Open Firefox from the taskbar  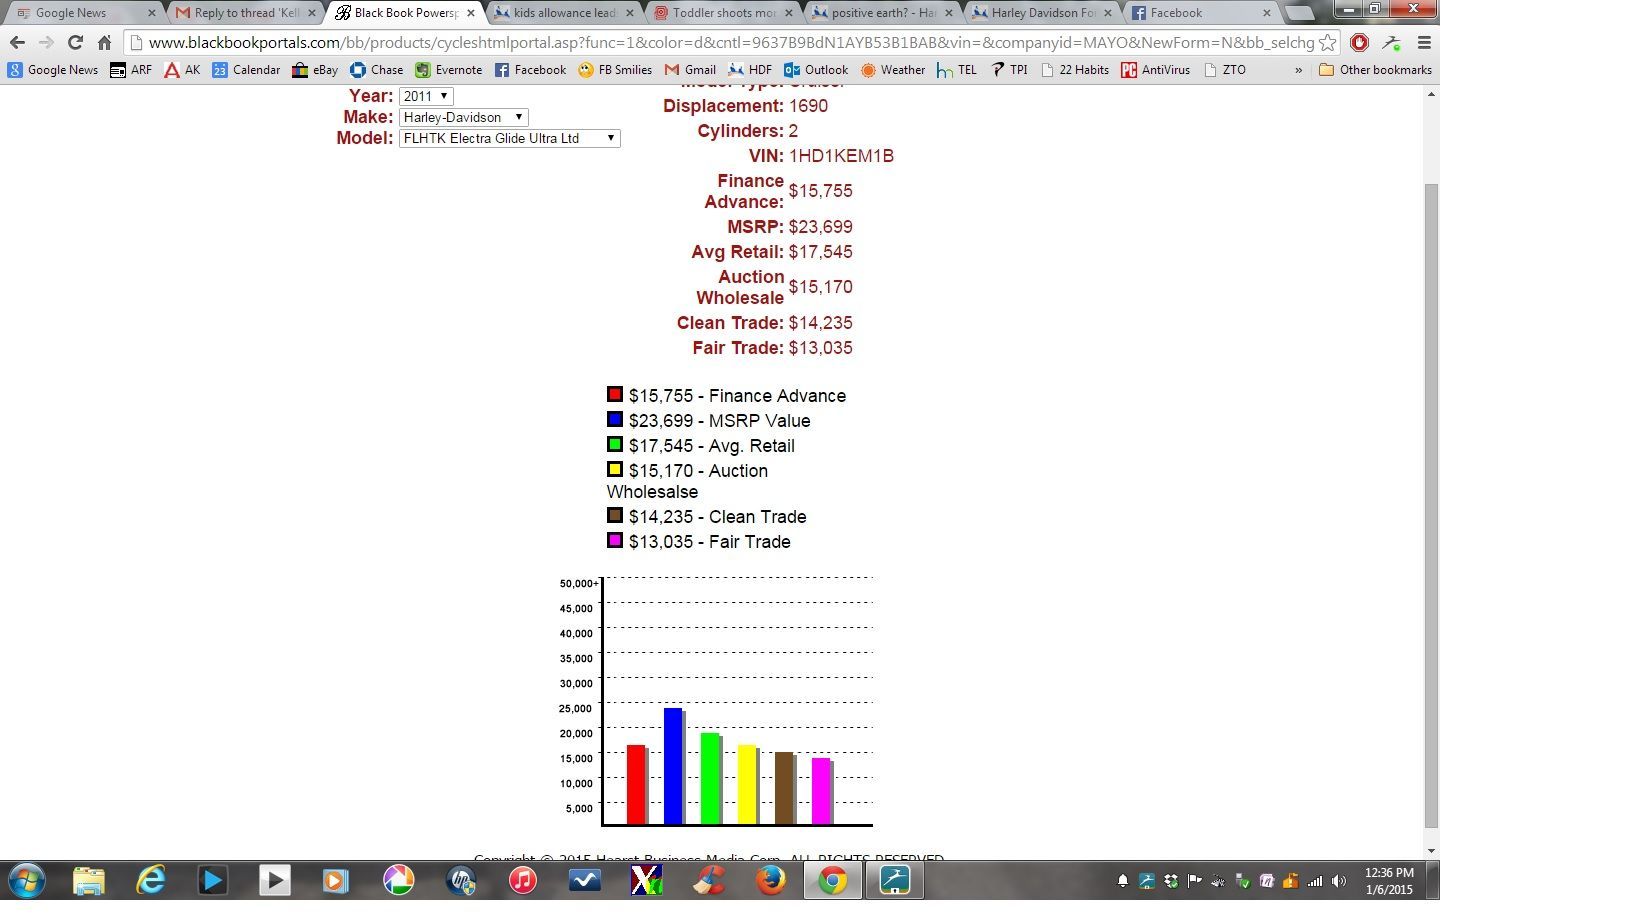coord(770,880)
